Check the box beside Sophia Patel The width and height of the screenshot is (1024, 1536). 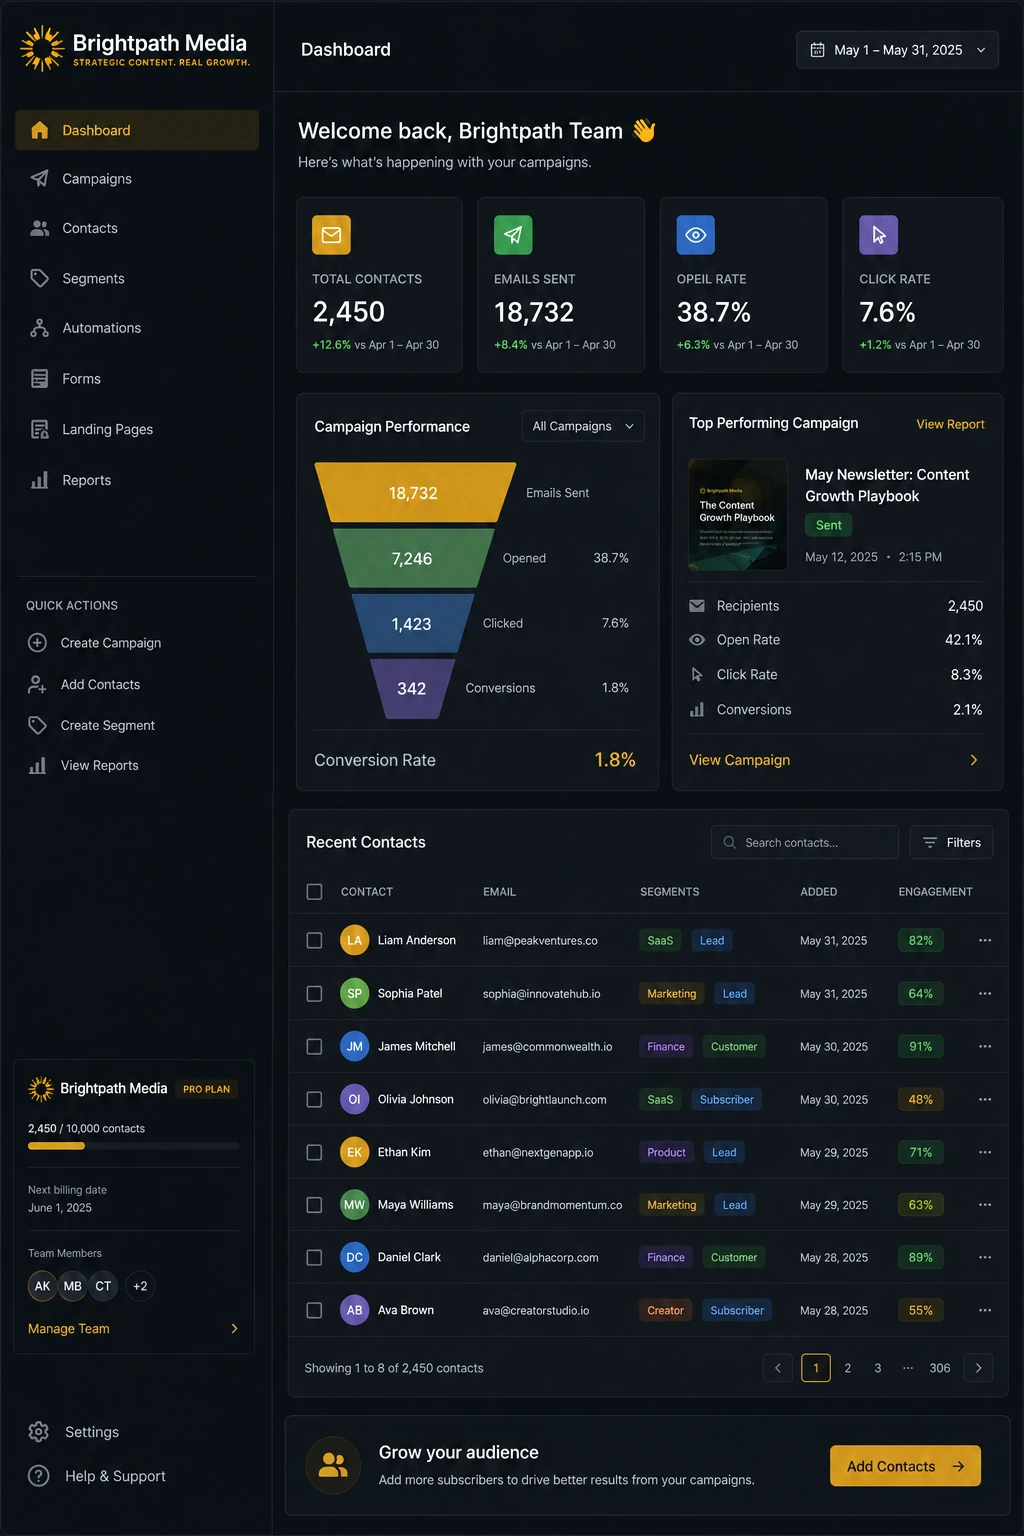click(314, 994)
